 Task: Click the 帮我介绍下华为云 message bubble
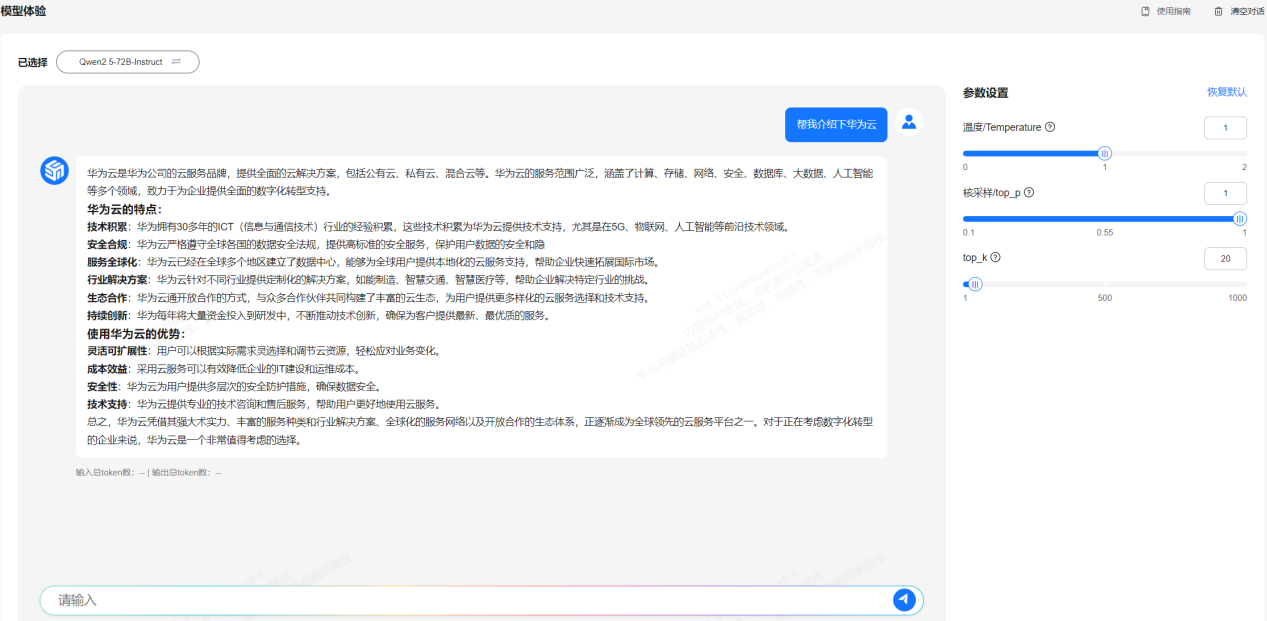[836, 124]
